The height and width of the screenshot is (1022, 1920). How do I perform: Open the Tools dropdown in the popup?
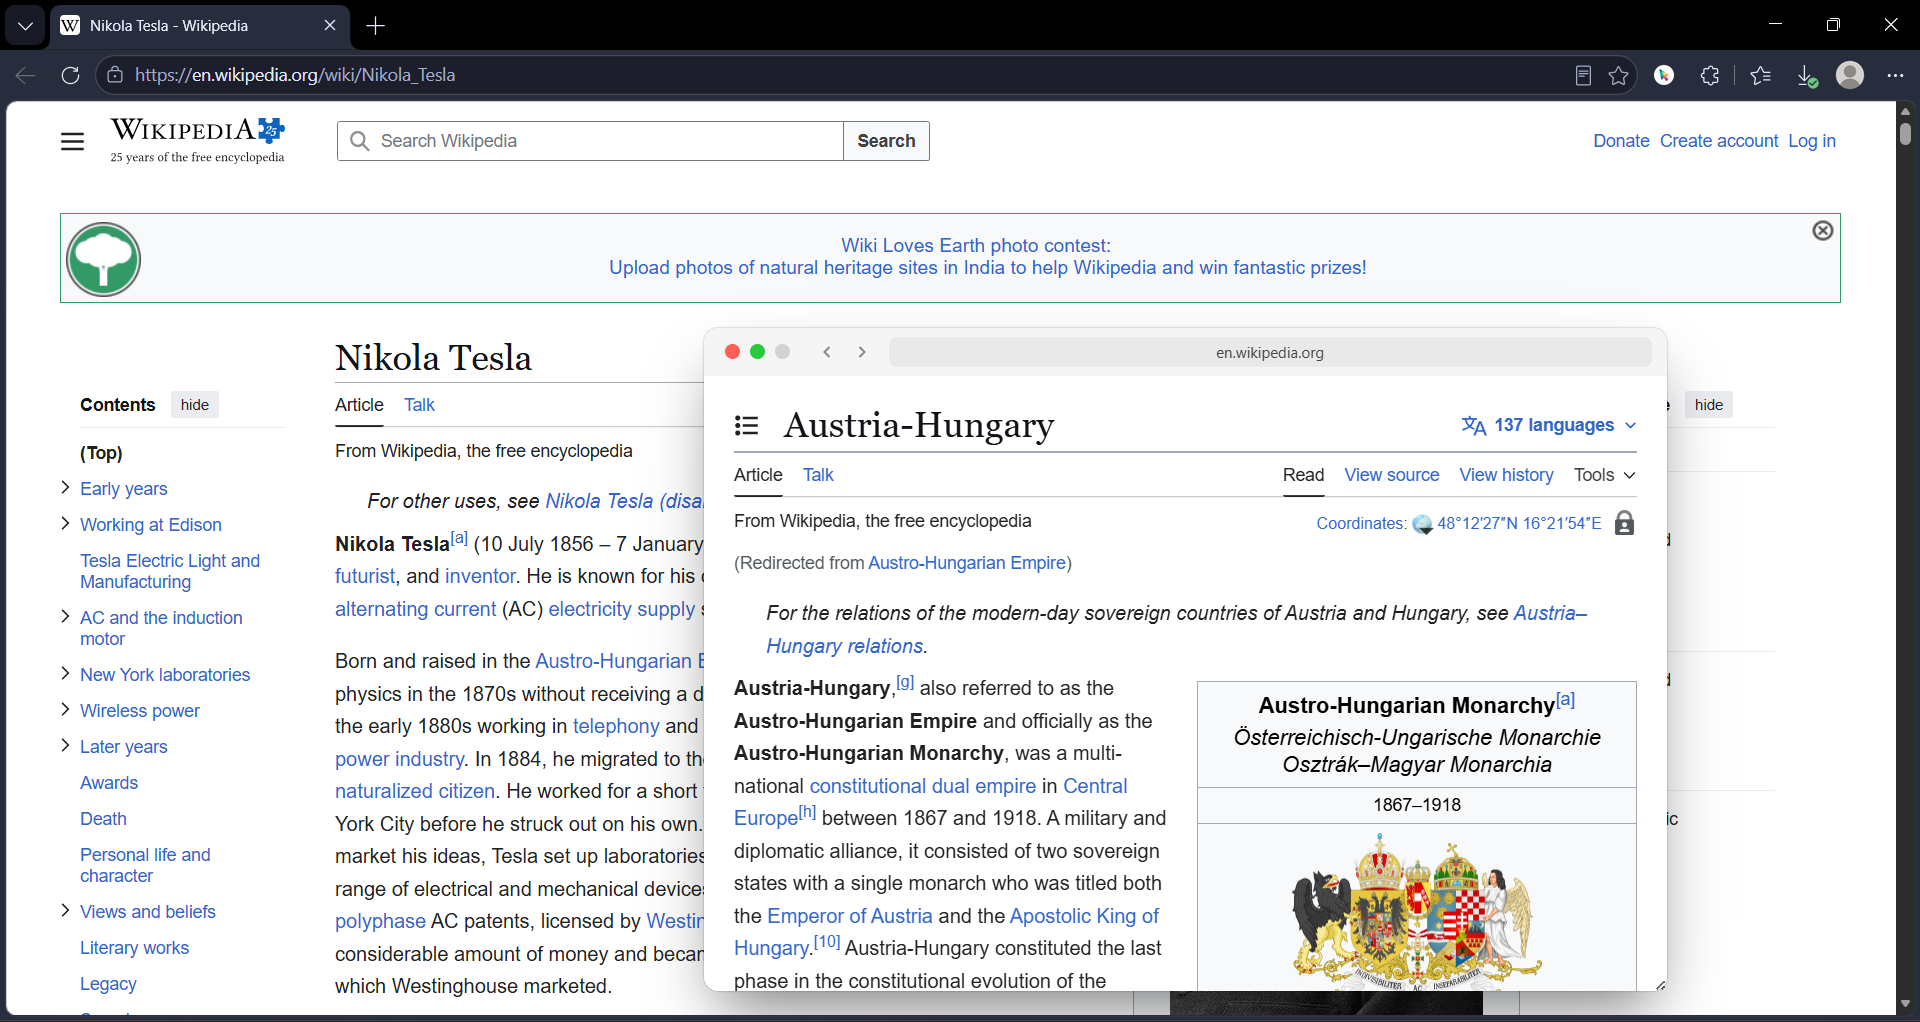click(x=1604, y=475)
